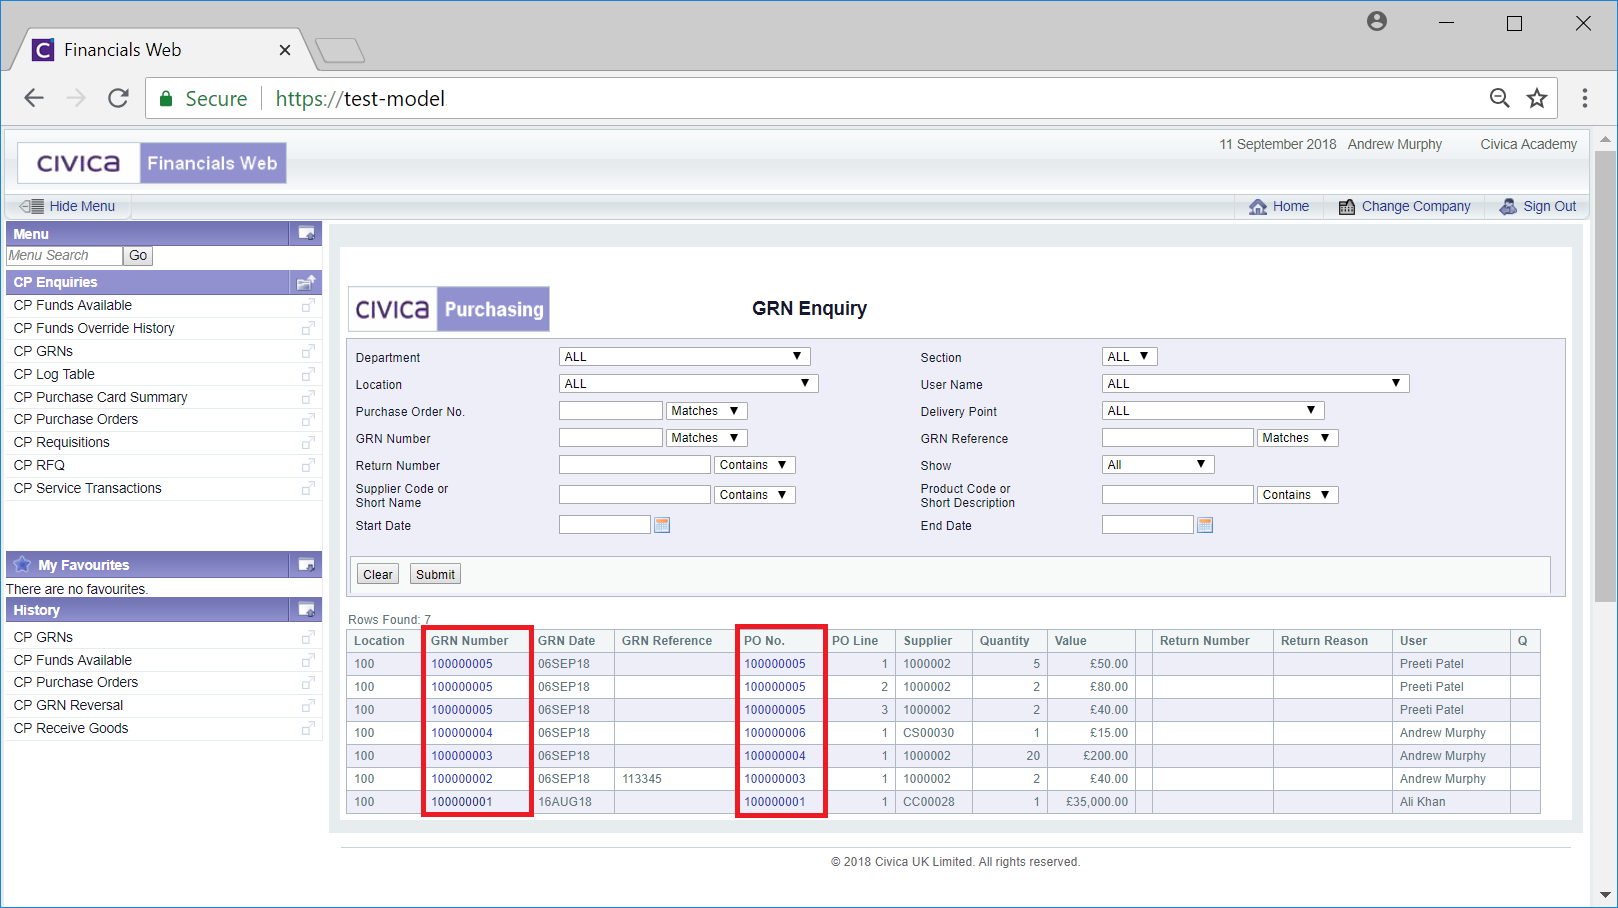This screenshot has width=1618, height=908.
Task: Open GRN Number 100000001 link
Action: pos(462,802)
